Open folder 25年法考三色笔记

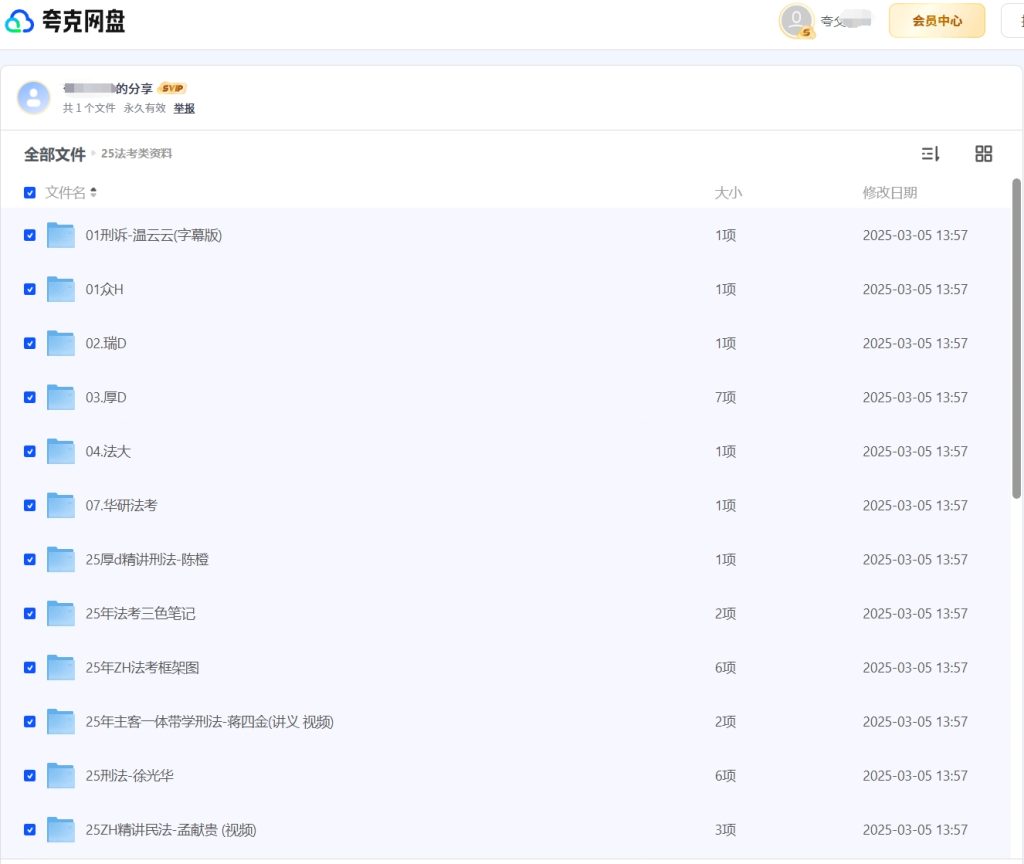pyautogui.click(x=140, y=614)
